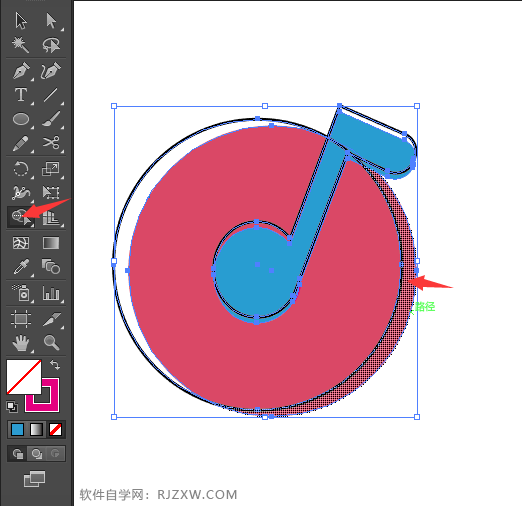Enable Draw Behind mode
Screen dimensions: 522x506
click(36, 454)
